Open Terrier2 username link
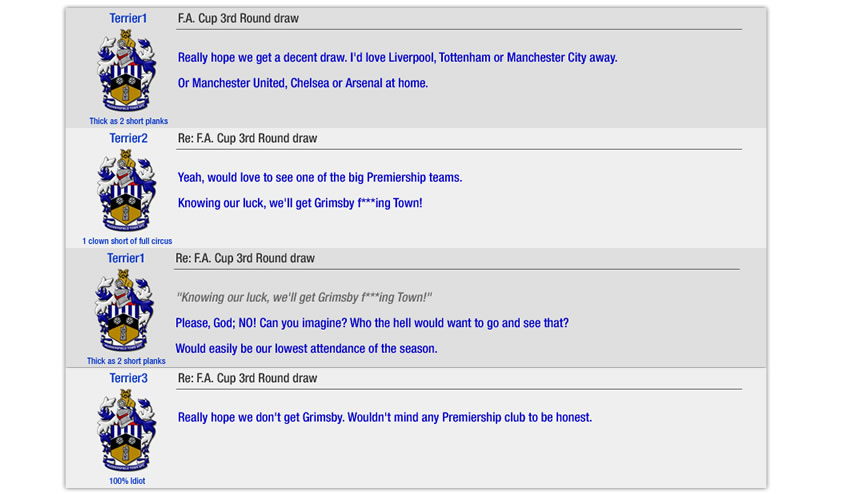 pos(128,138)
